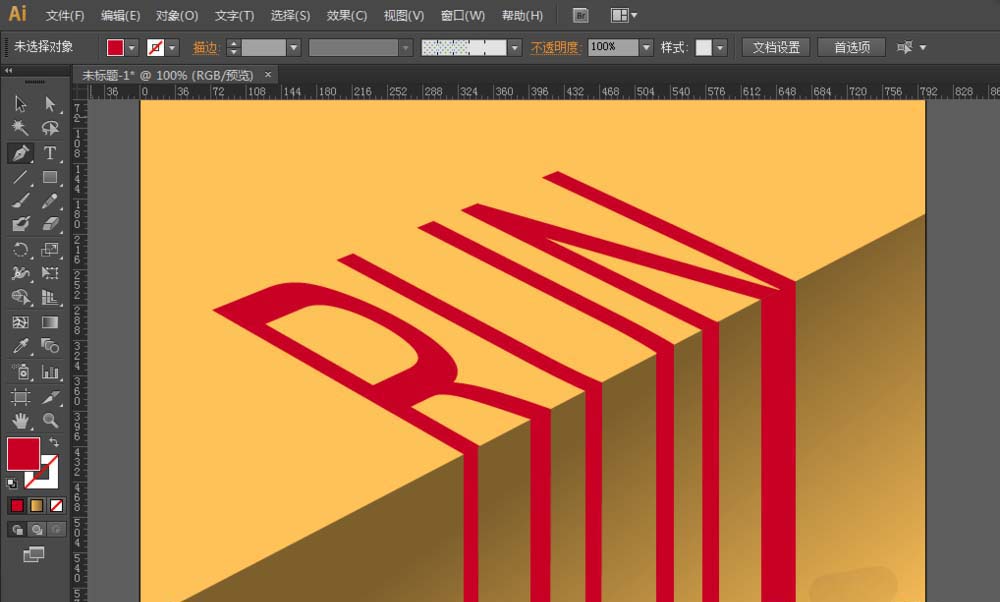Select the Zoom magnifier tool
The image size is (1000, 602).
tap(49, 421)
